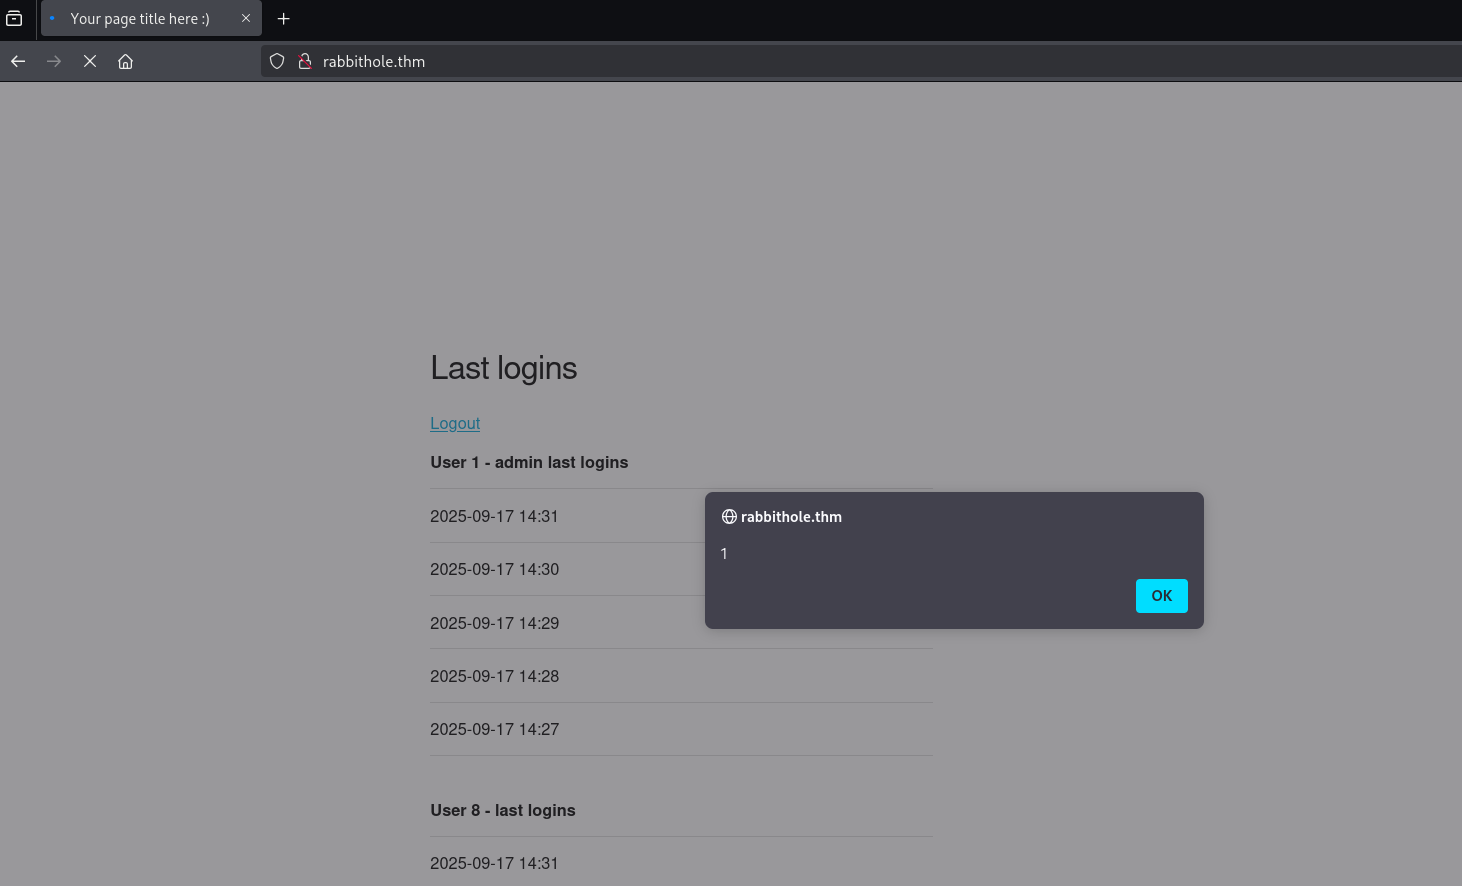Click the forward navigation arrow
Screen dimensions: 1462x886
[54, 61]
